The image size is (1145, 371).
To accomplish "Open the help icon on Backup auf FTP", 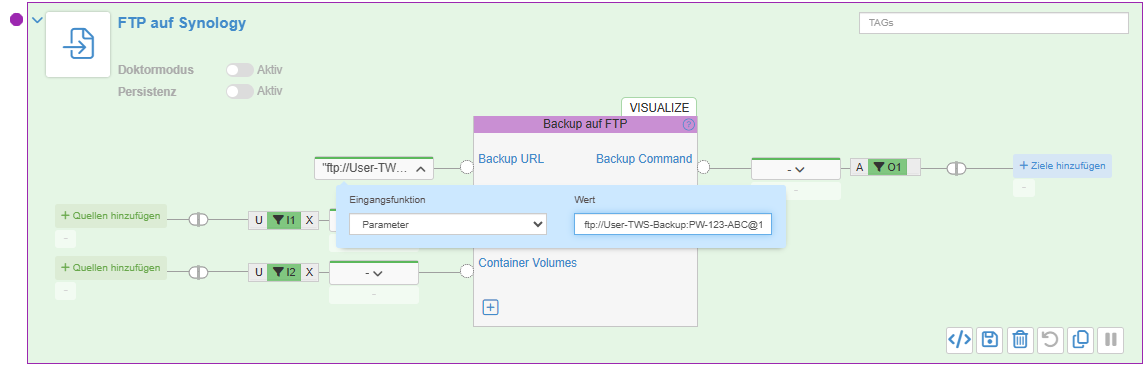I will (x=689, y=125).
